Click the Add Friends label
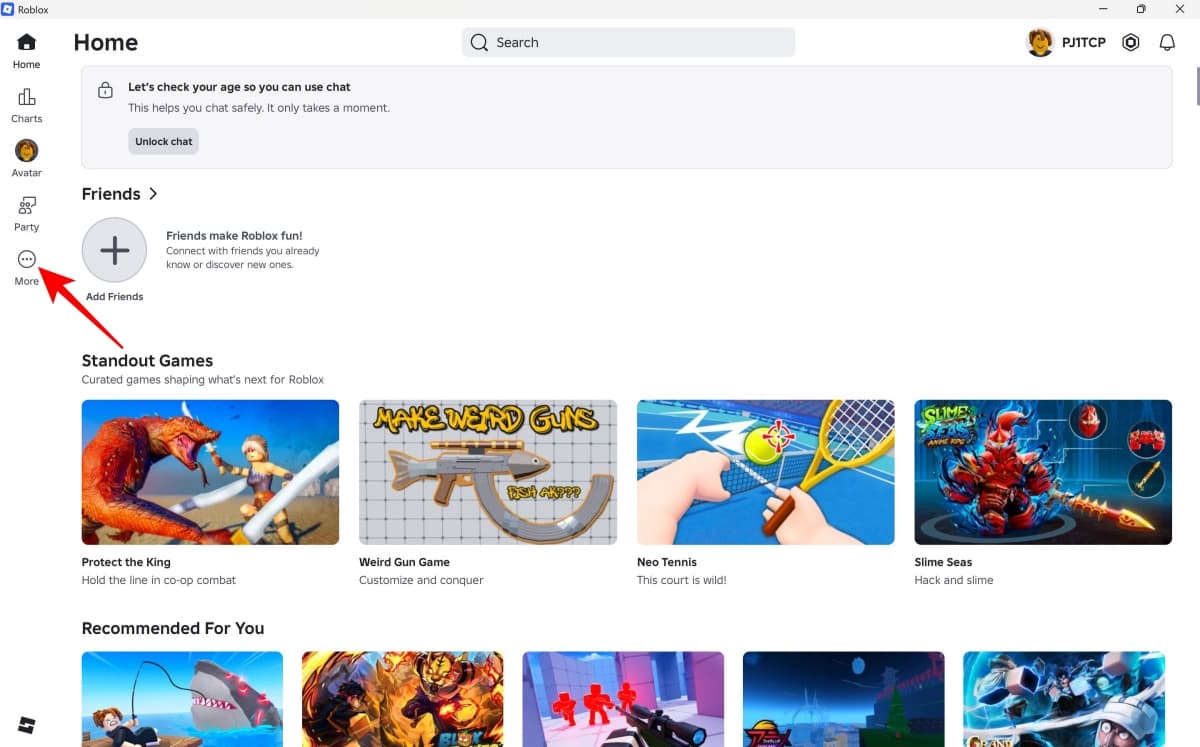1200x747 pixels. [x=115, y=297]
